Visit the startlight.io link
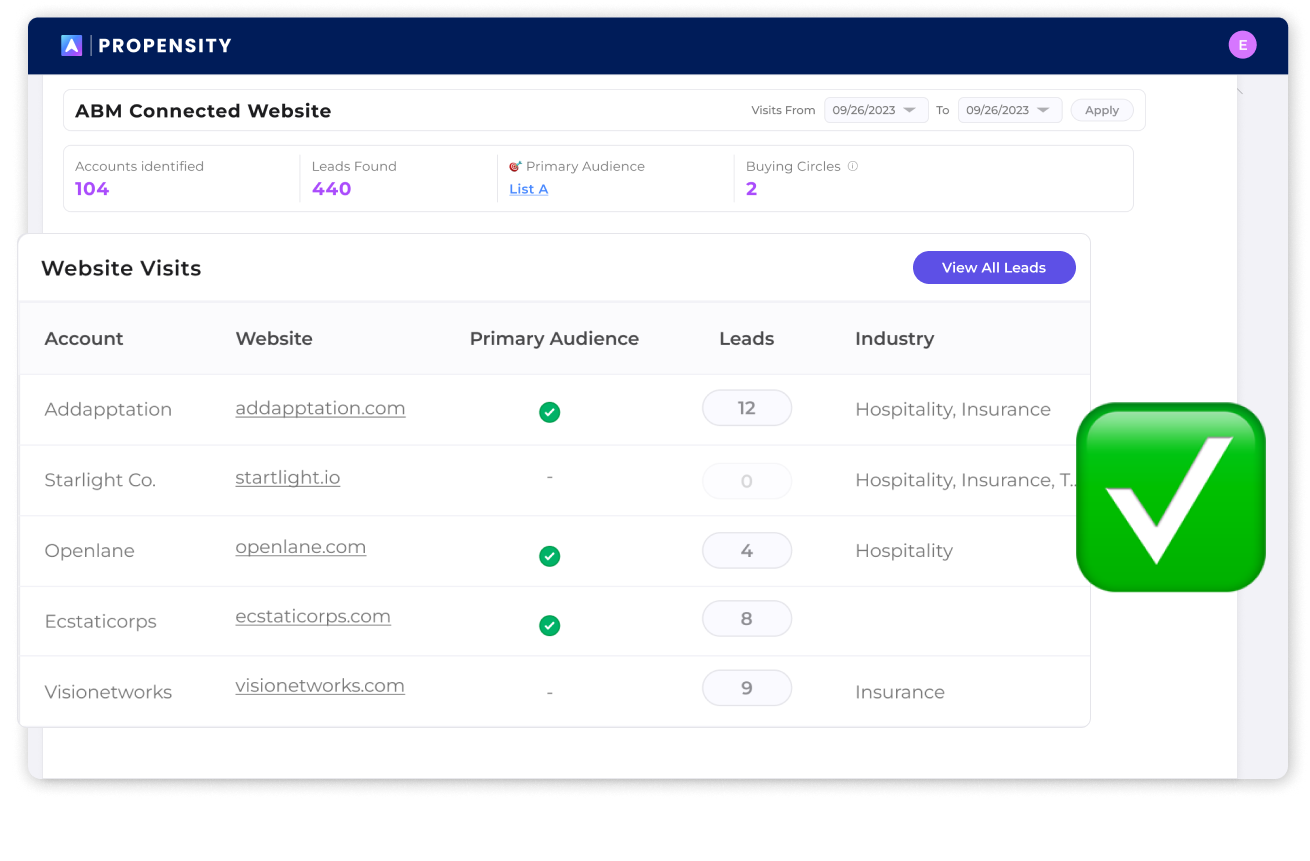The height and width of the screenshot is (861, 1310). tap(287, 477)
